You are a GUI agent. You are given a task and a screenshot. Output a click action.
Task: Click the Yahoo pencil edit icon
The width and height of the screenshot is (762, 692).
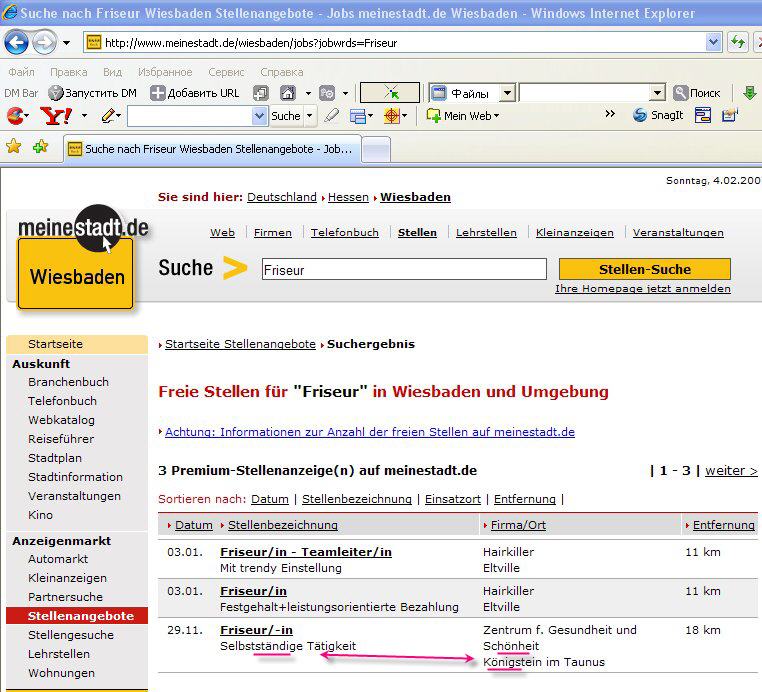(108, 116)
